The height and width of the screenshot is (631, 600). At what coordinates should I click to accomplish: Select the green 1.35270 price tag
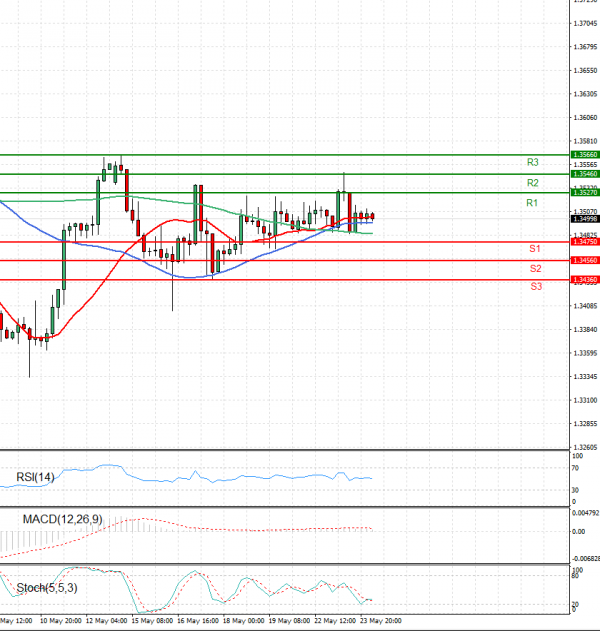point(585,193)
